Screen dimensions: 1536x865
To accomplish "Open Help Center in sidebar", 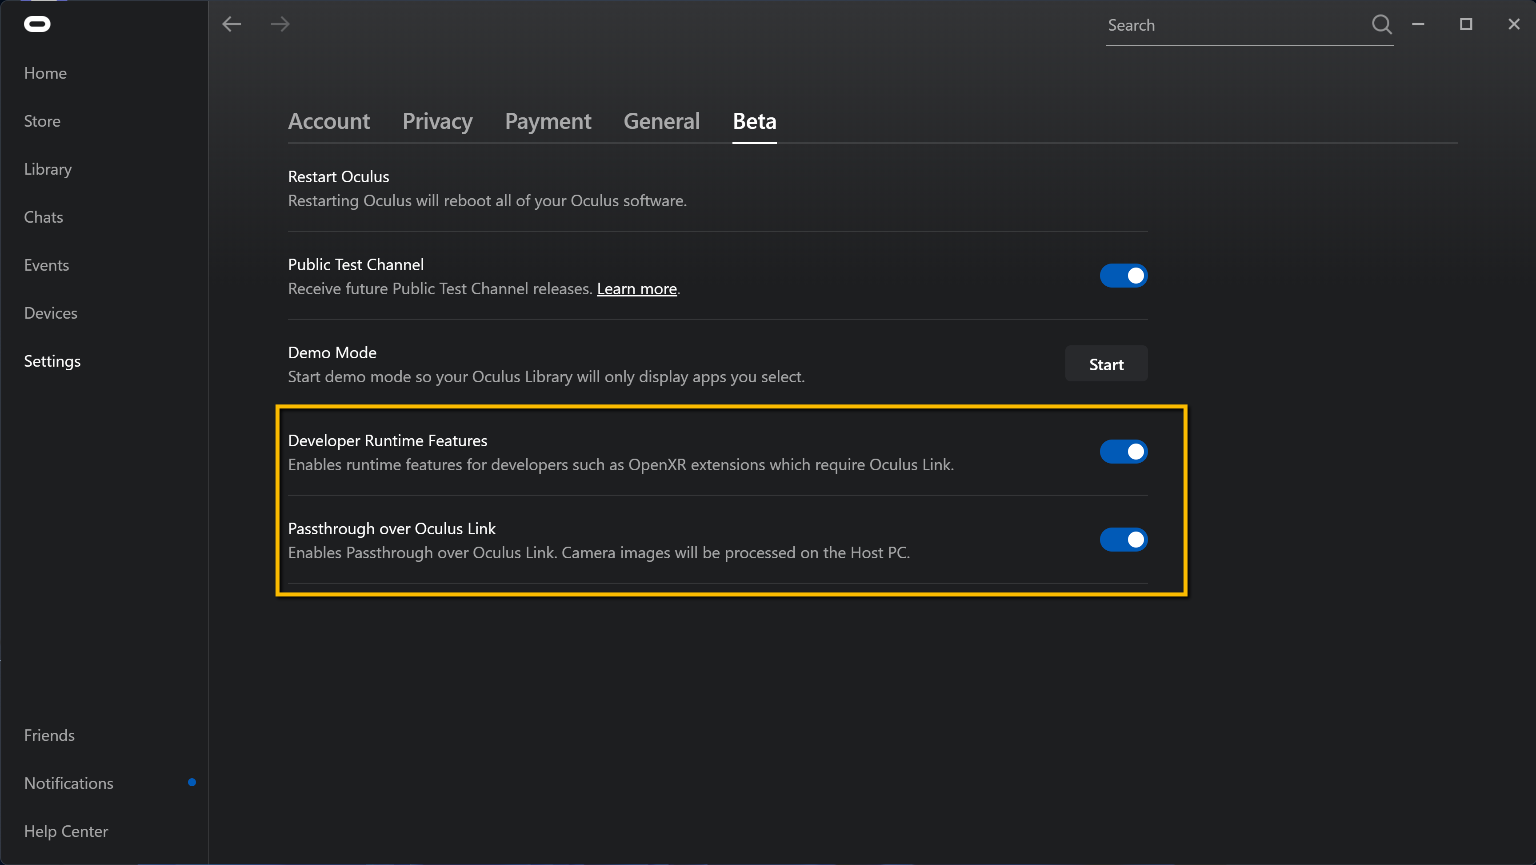I will click(66, 831).
